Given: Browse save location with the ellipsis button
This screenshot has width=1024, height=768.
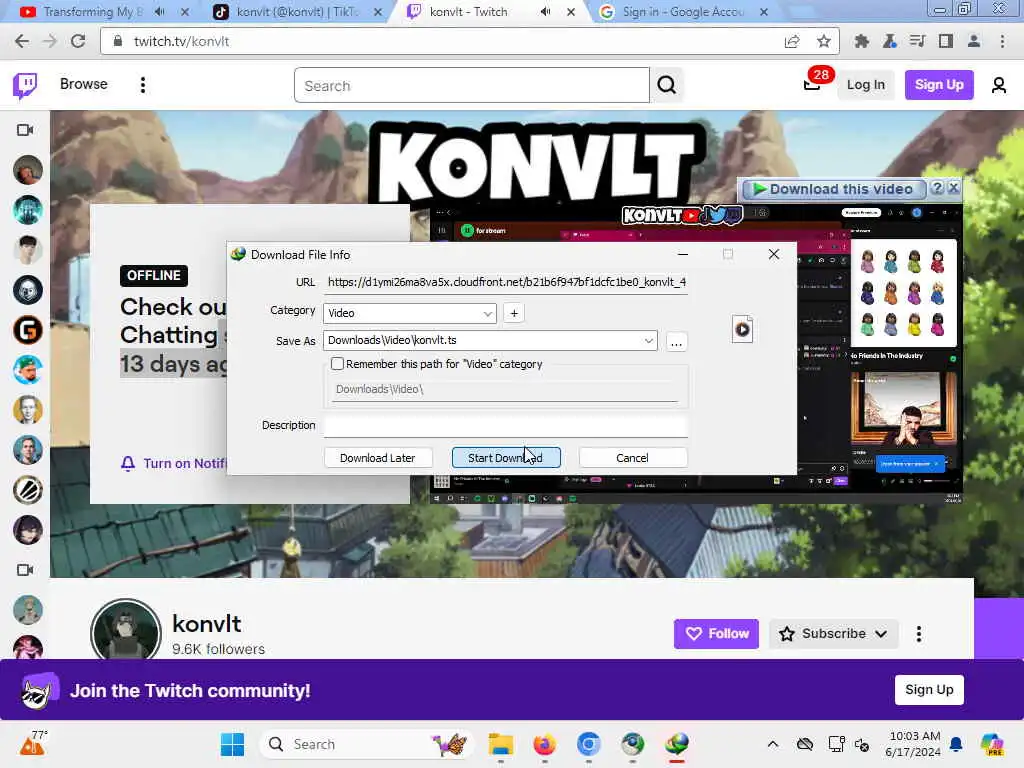Looking at the screenshot, I should click(677, 342).
